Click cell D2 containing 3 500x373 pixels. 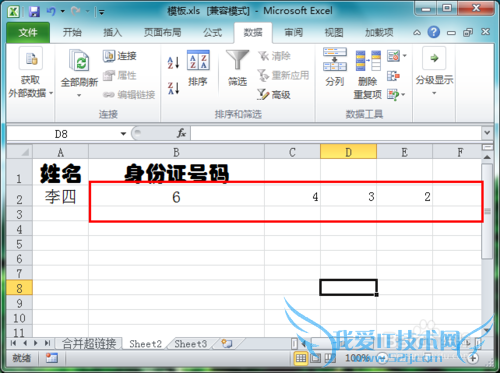click(x=348, y=197)
